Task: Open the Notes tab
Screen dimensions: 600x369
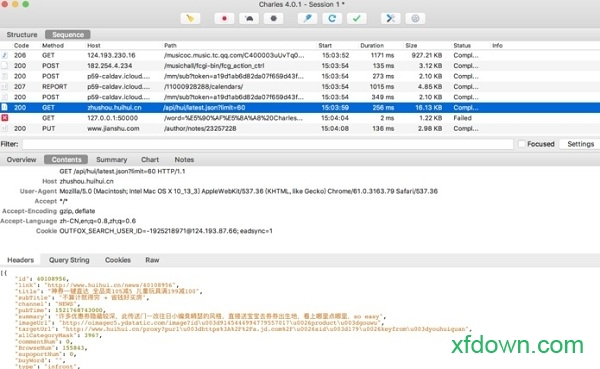Action: pos(184,160)
